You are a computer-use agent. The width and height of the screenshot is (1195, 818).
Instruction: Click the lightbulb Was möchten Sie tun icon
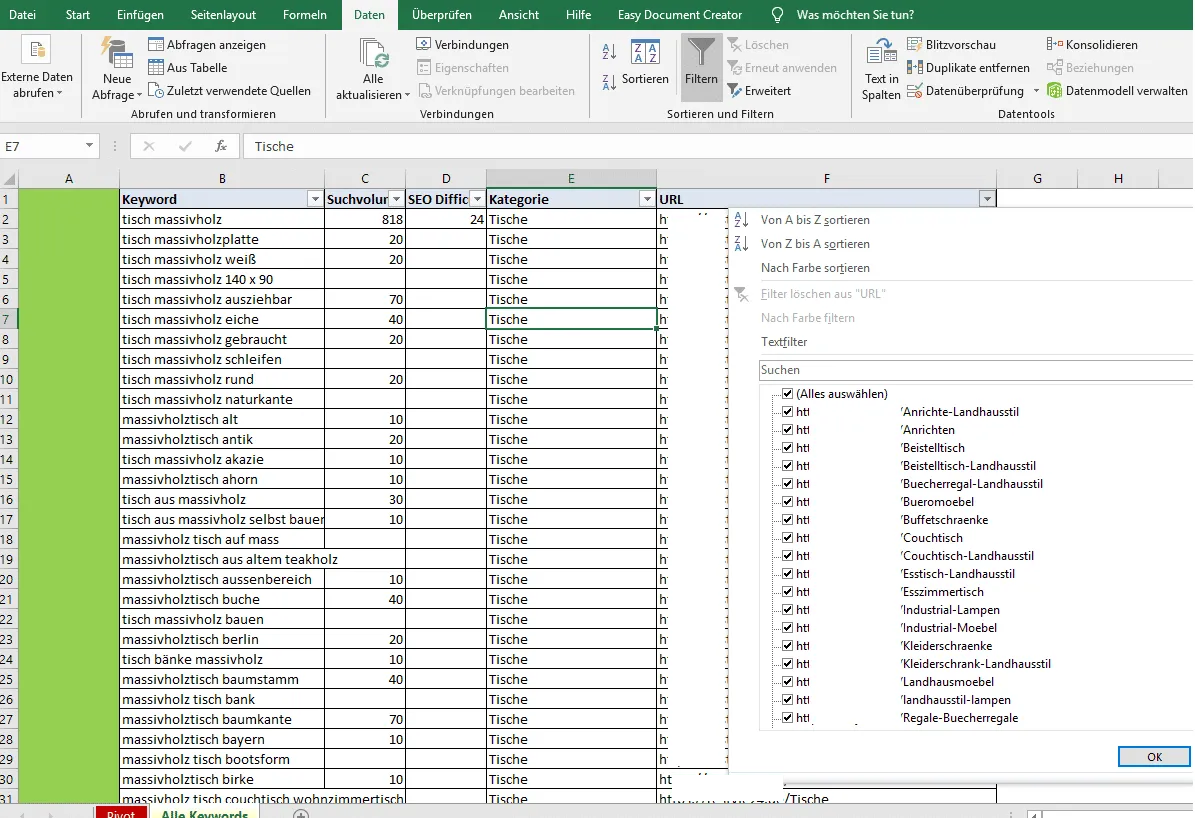(x=777, y=14)
